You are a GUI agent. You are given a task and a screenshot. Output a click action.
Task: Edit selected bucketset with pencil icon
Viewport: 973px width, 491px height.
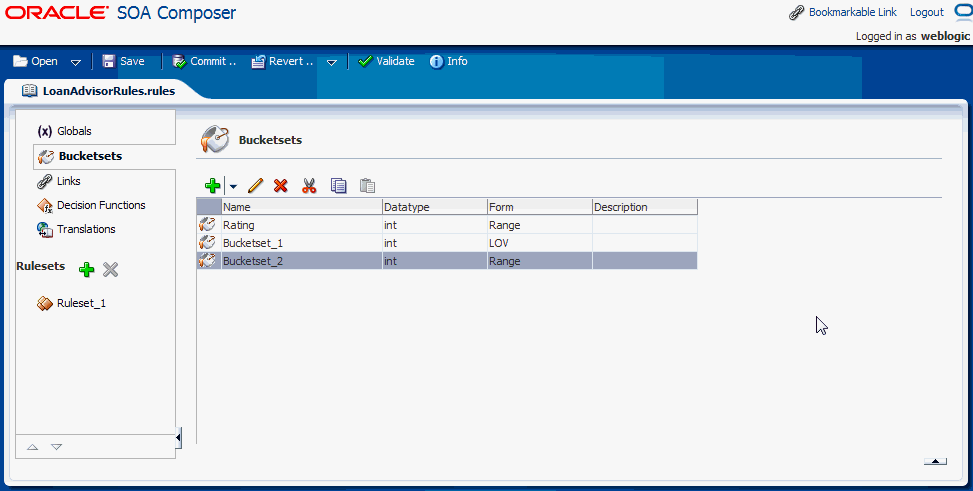pyautogui.click(x=255, y=186)
